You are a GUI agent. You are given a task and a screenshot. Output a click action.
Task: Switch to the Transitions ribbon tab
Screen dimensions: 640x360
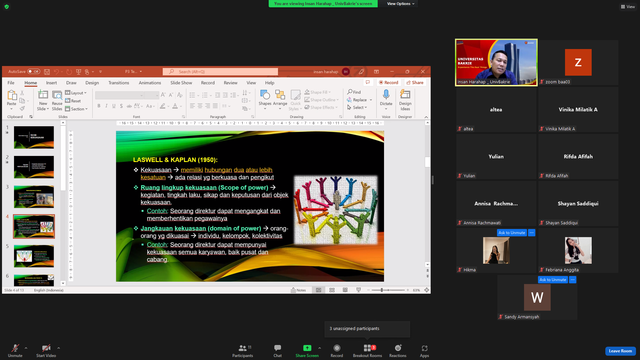click(x=118, y=83)
